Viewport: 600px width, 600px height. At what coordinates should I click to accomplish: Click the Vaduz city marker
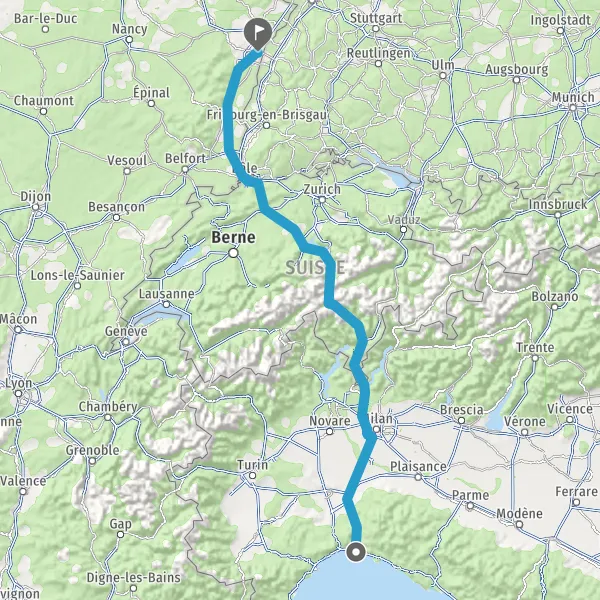pyautogui.click(x=403, y=230)
